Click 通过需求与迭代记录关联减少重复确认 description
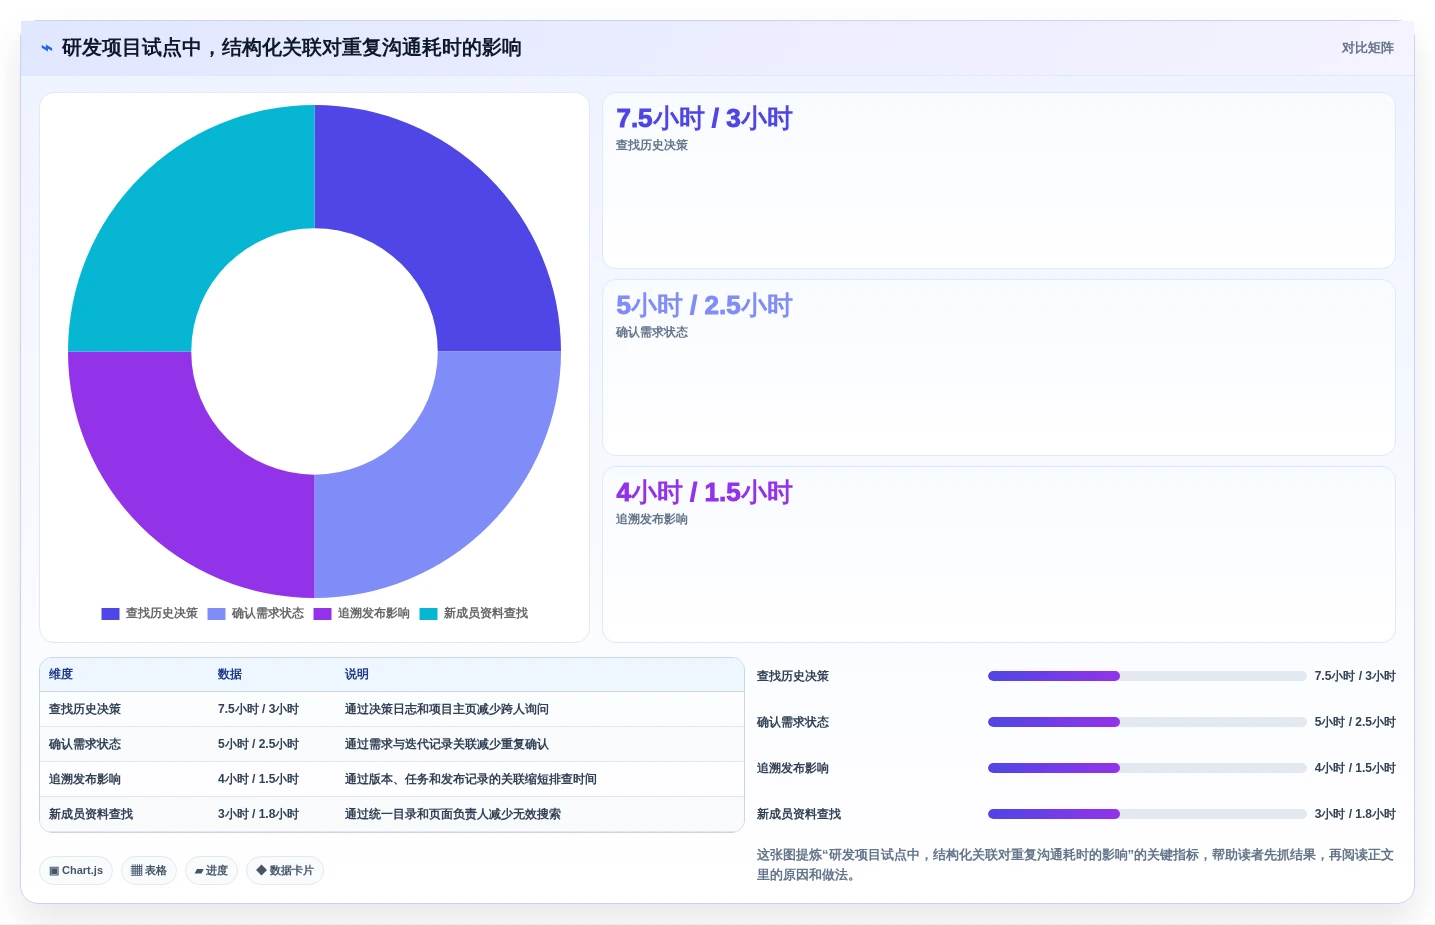 (447, 745)
